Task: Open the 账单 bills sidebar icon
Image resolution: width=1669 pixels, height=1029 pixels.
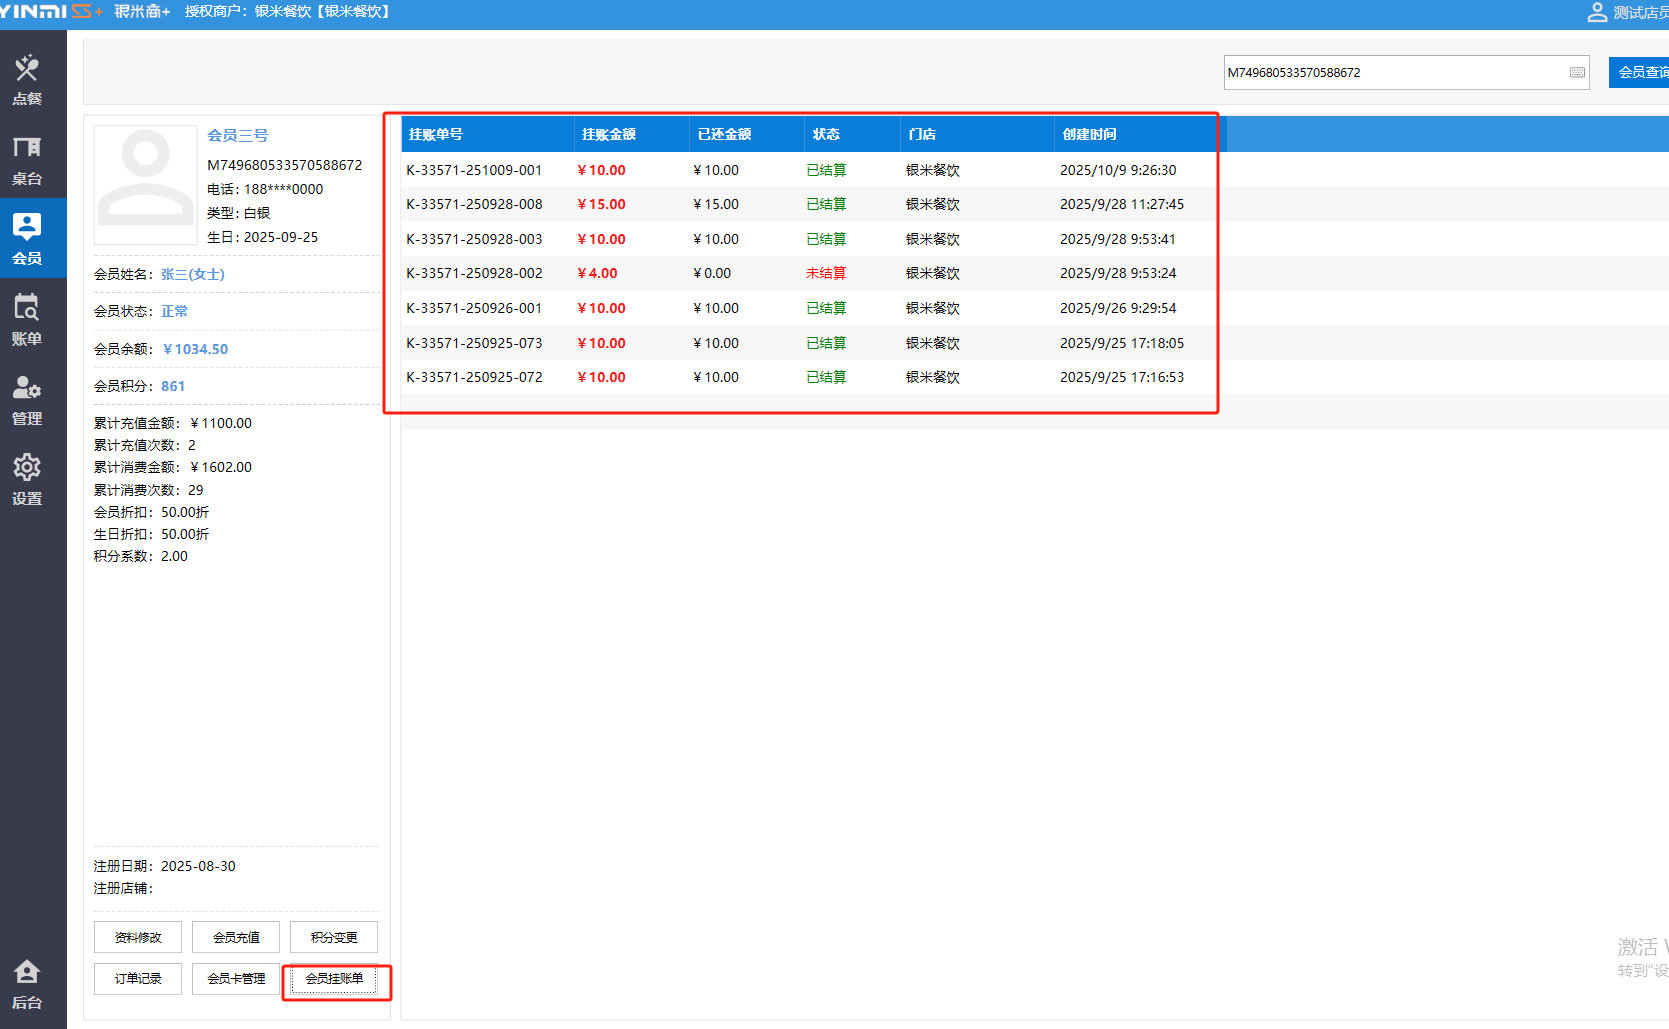Action: click(27, 319)
